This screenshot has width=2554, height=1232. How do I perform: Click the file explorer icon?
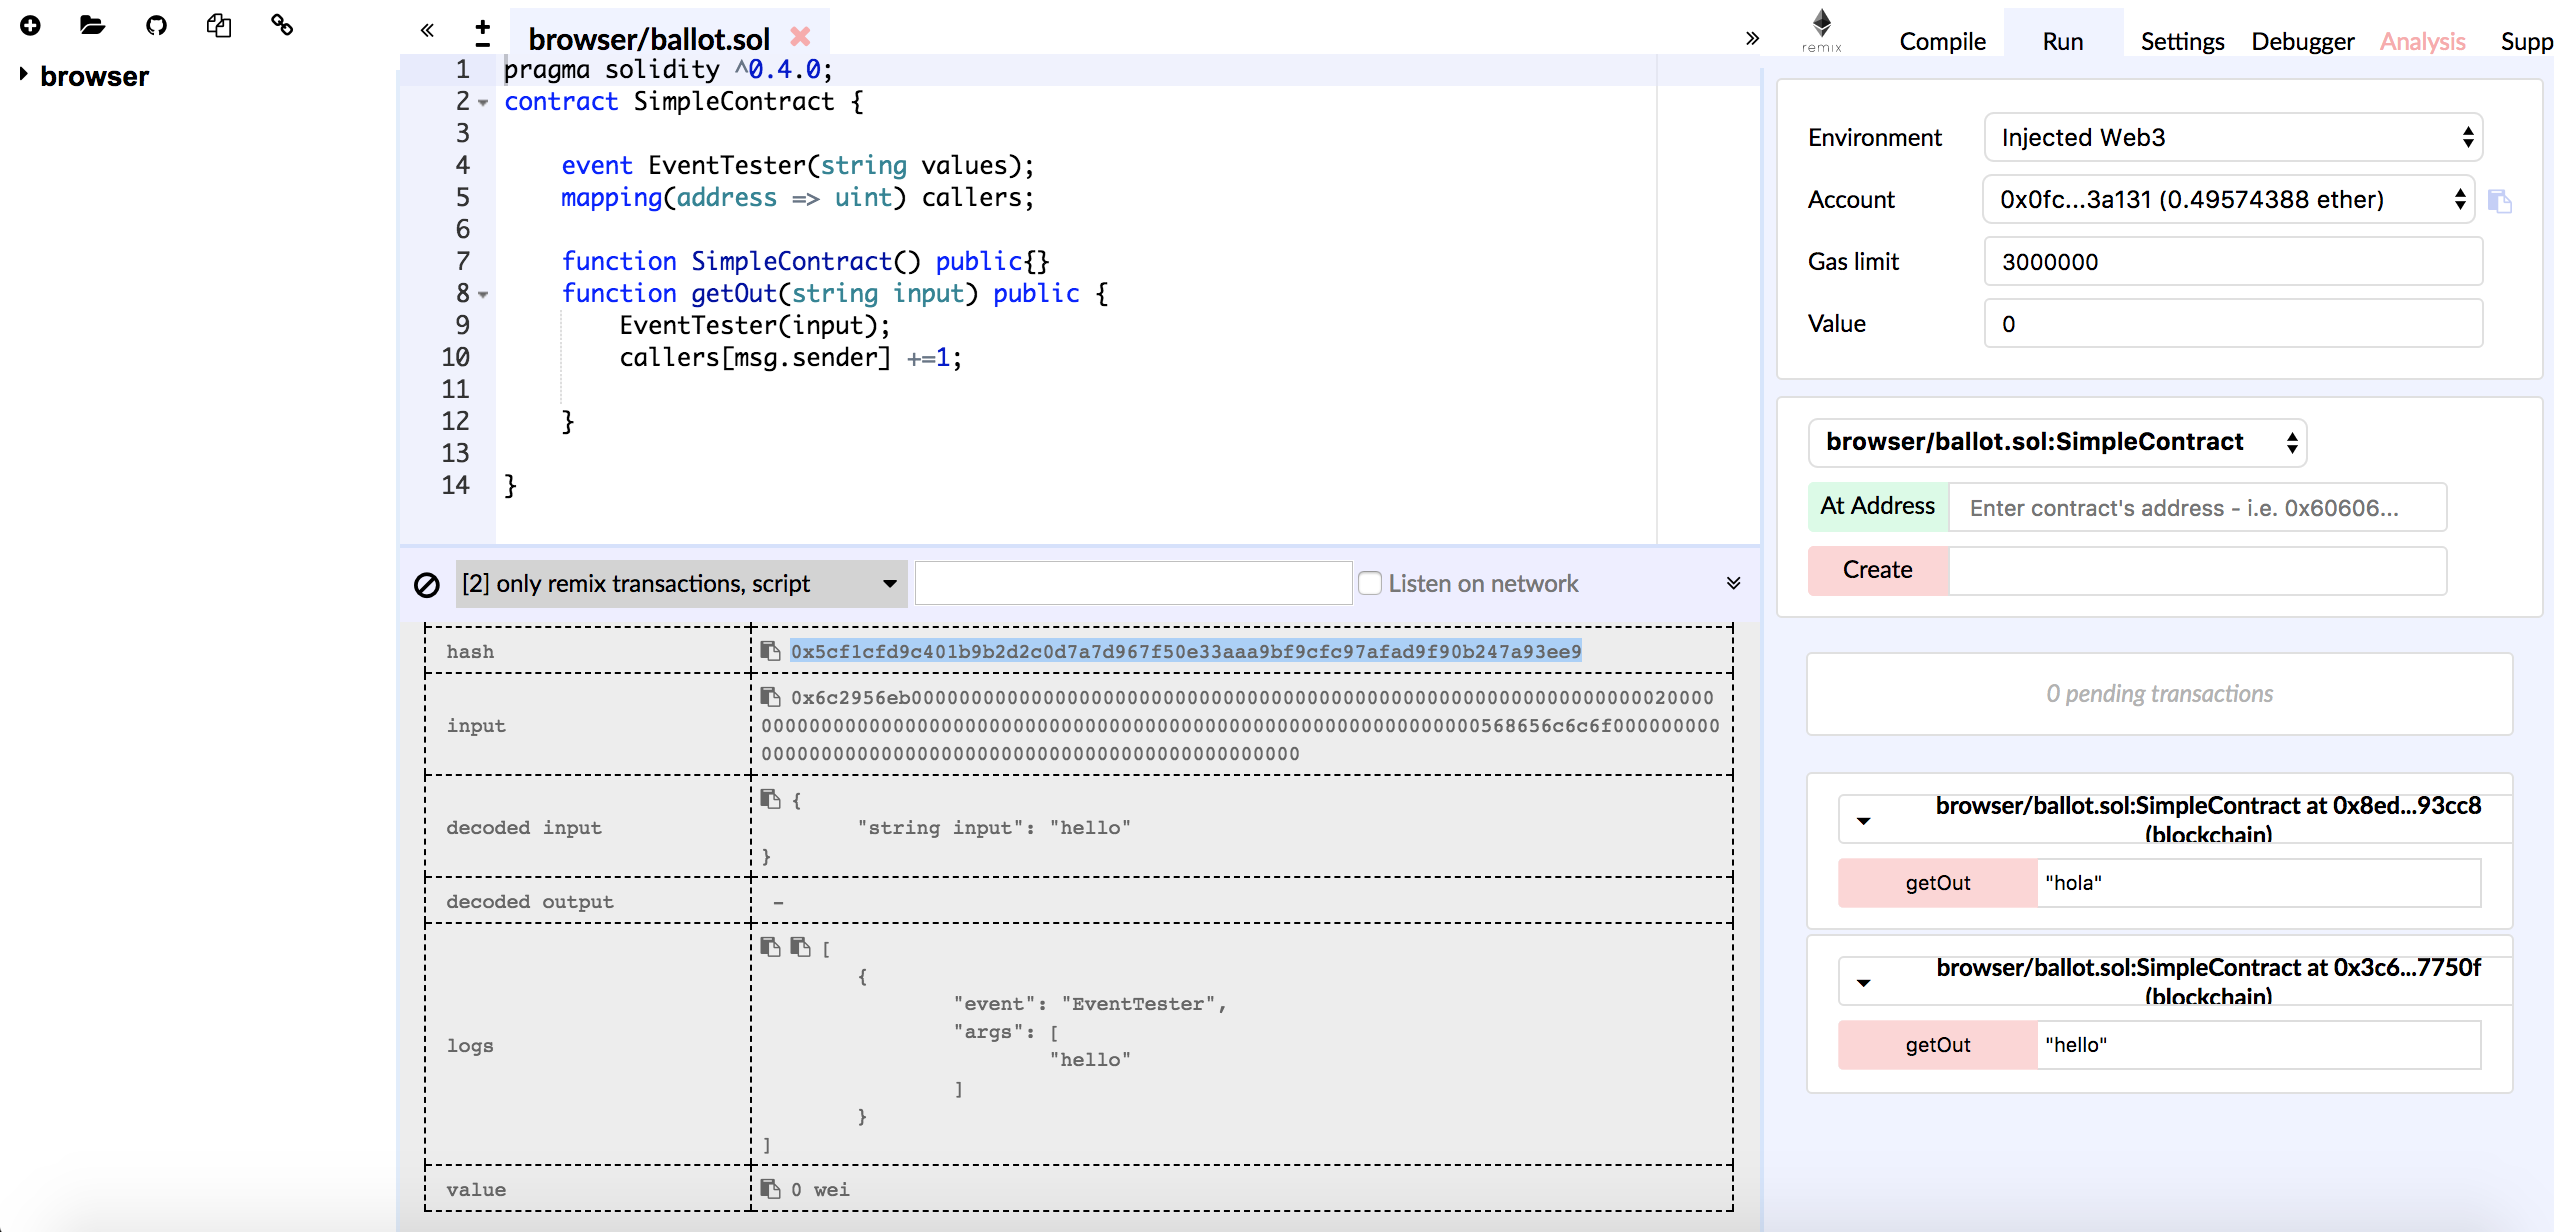(93, 24)
